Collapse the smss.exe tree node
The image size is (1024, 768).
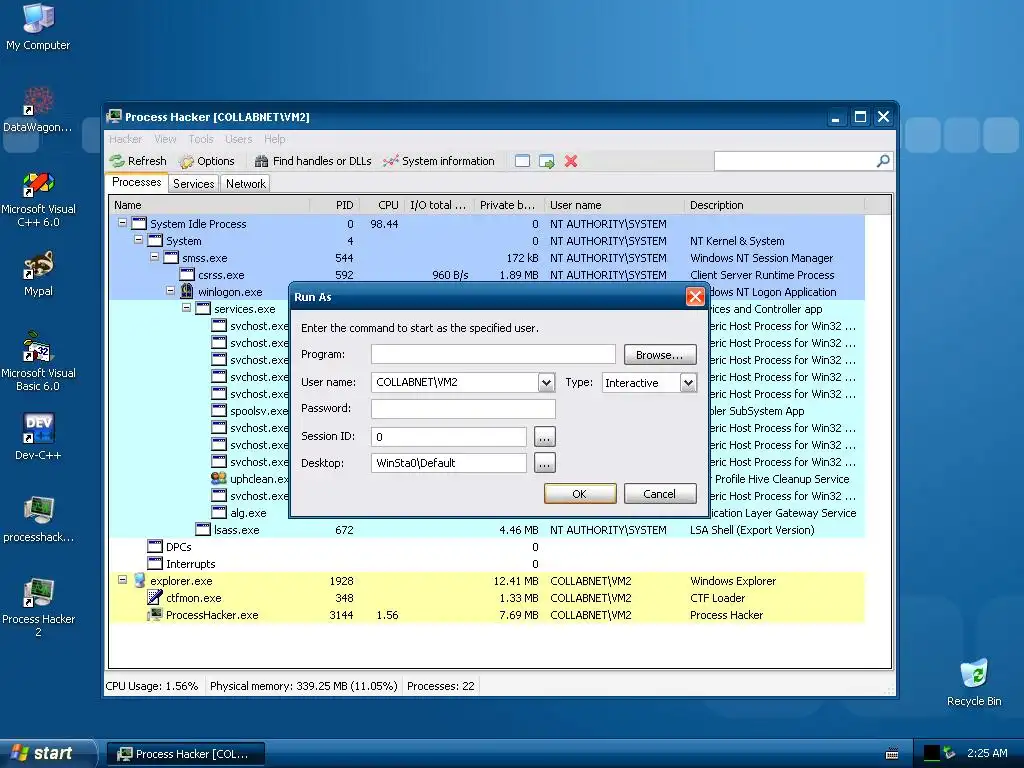point(155,257)
